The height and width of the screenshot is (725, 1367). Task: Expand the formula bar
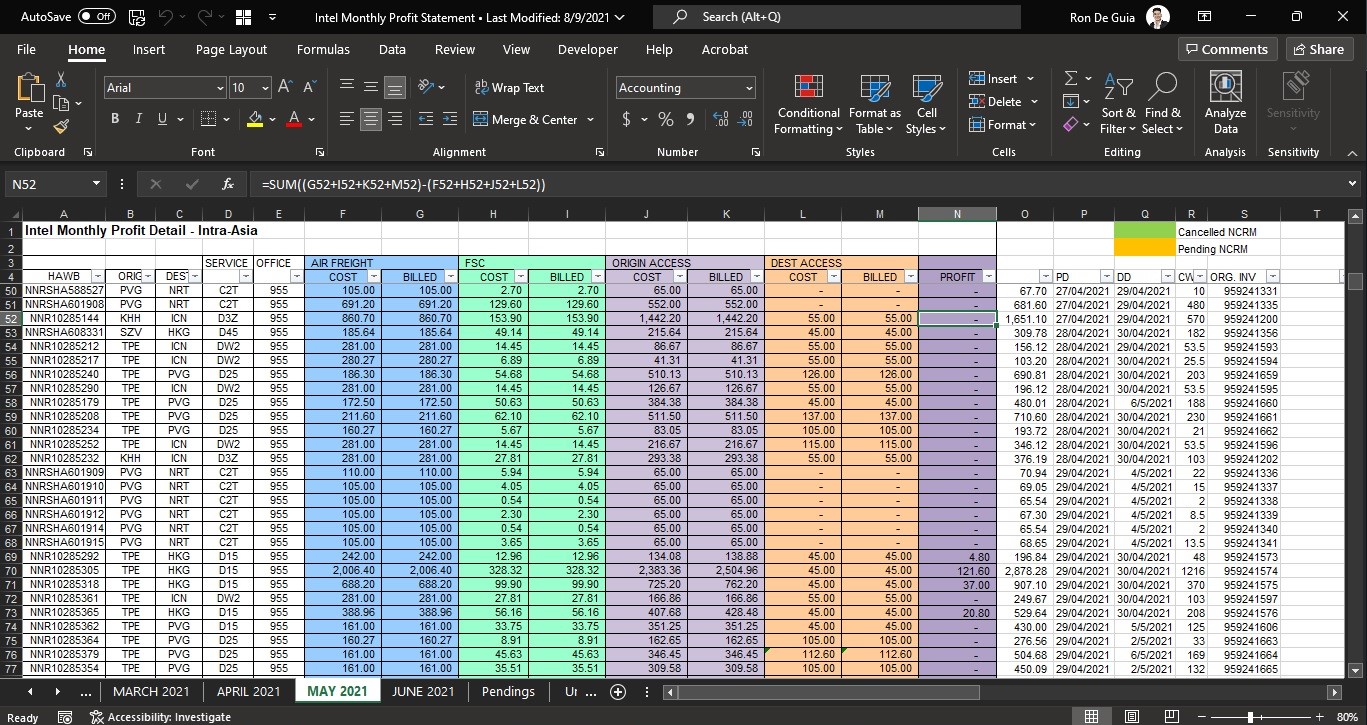[x=1352, y=184]
